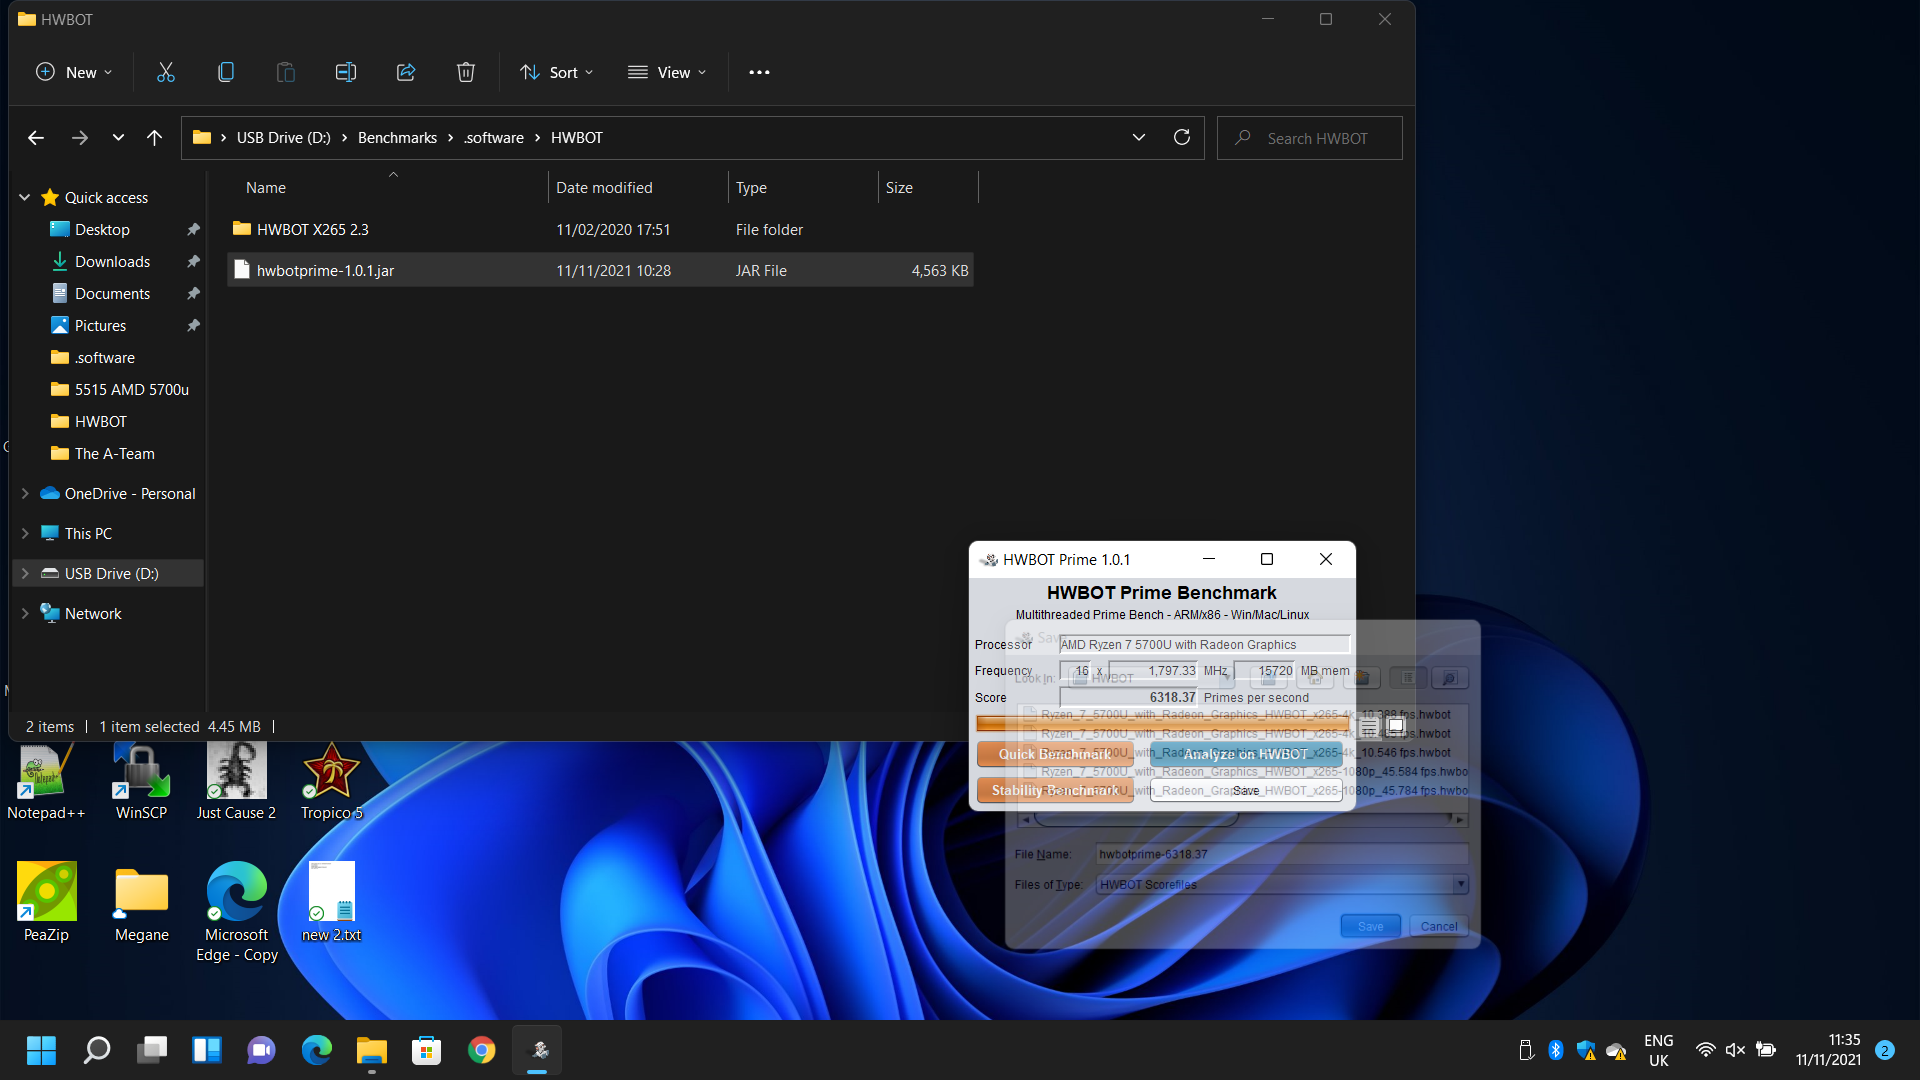This screenshot has height=1080, width=1920.
Task: Select the PeaZip desktop shortcut
Action: (46, 901)
